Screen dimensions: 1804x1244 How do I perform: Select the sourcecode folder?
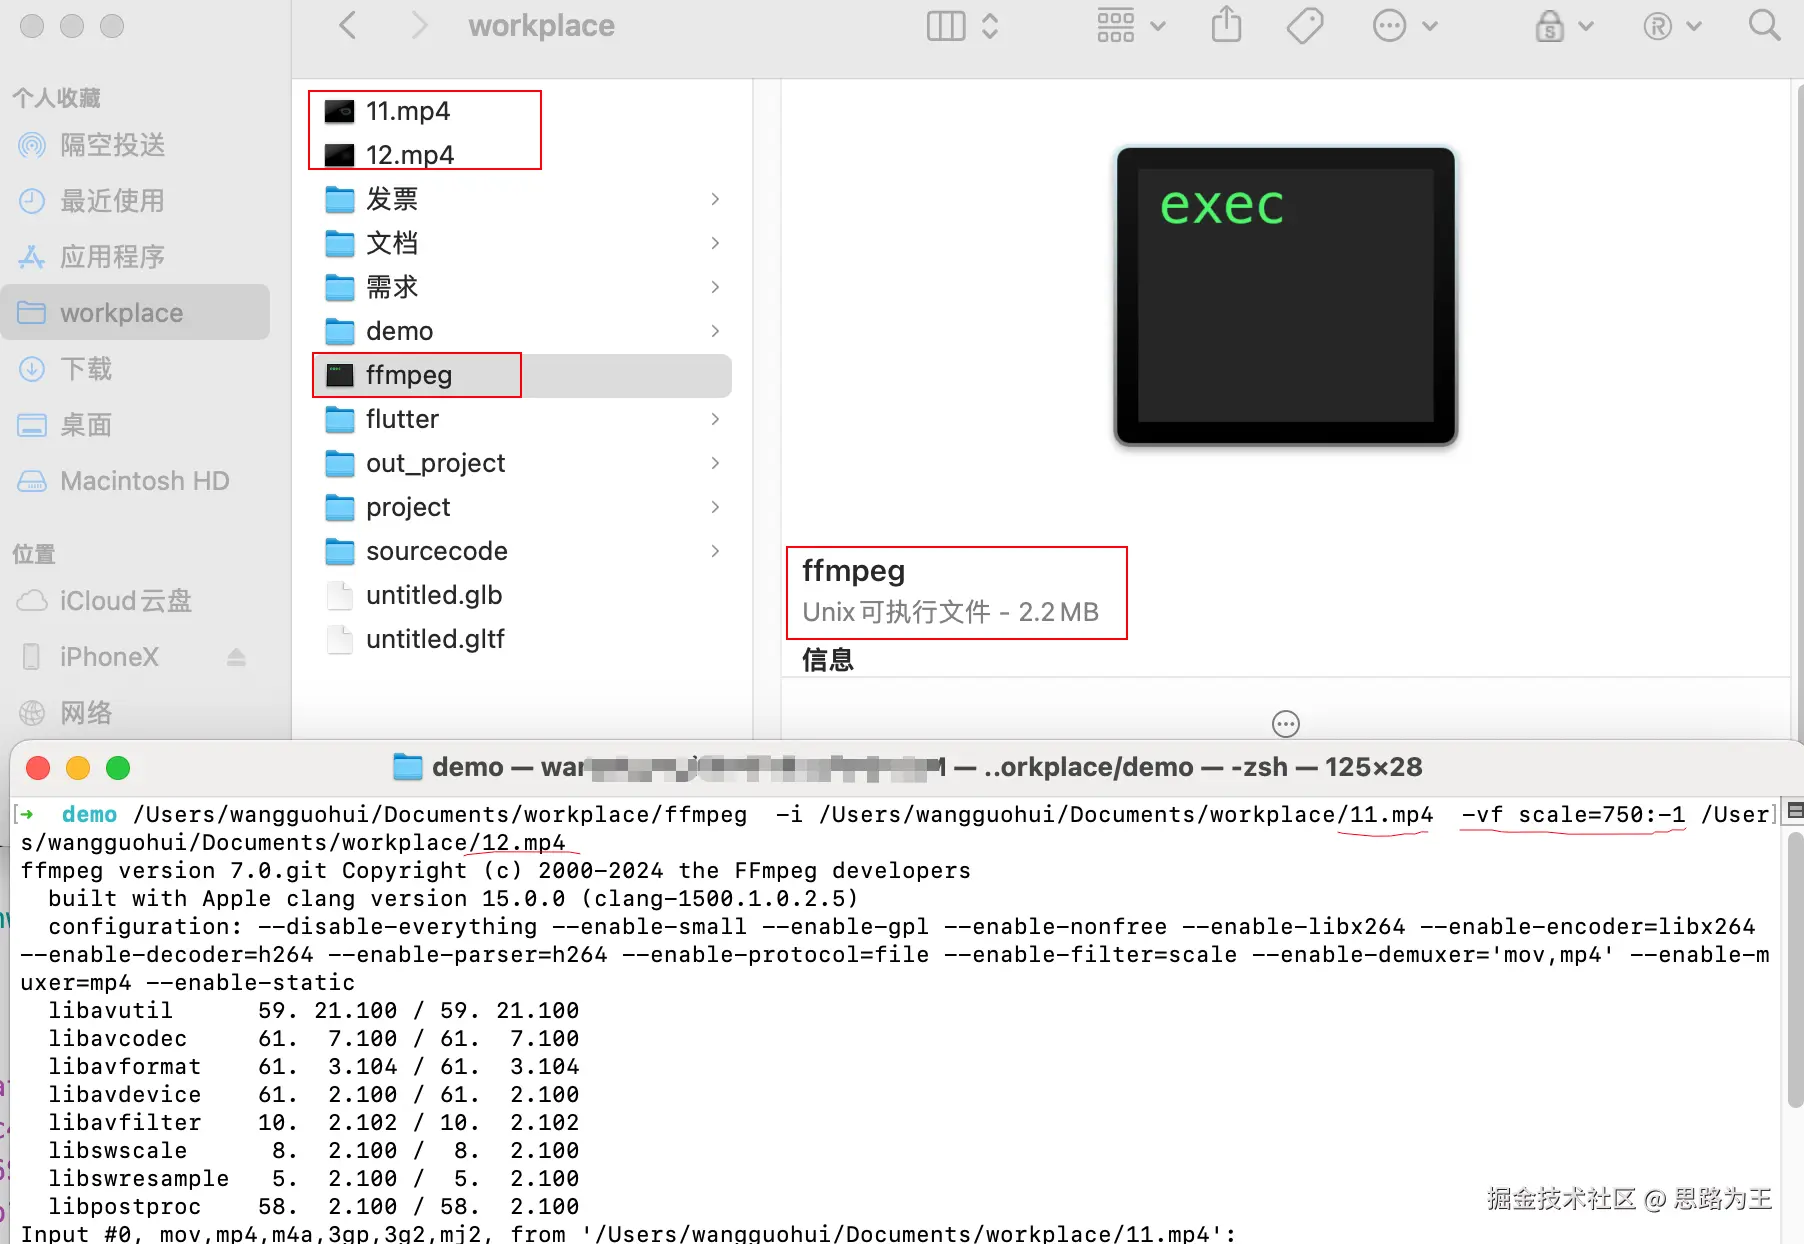coord(522,551)
